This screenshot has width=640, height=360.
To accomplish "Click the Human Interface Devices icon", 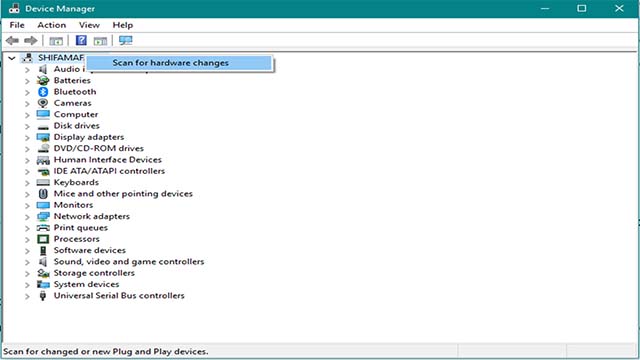I will 43,160.
